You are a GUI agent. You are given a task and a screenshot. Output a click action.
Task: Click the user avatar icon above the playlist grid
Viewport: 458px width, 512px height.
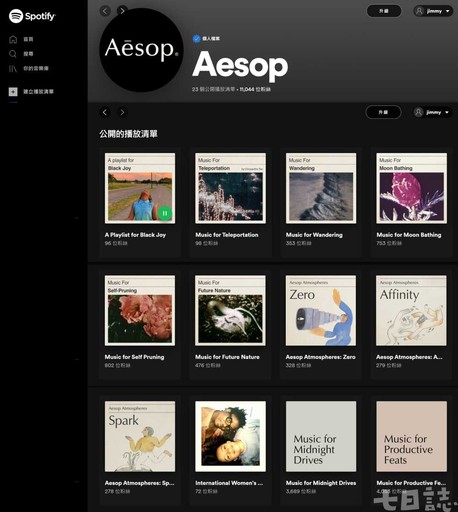(418, 112)
